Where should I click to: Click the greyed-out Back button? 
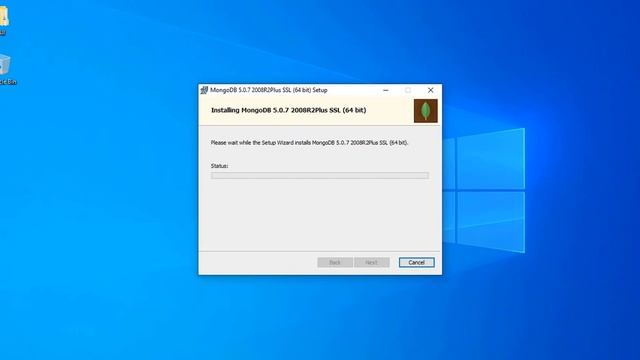coord(335,262)
